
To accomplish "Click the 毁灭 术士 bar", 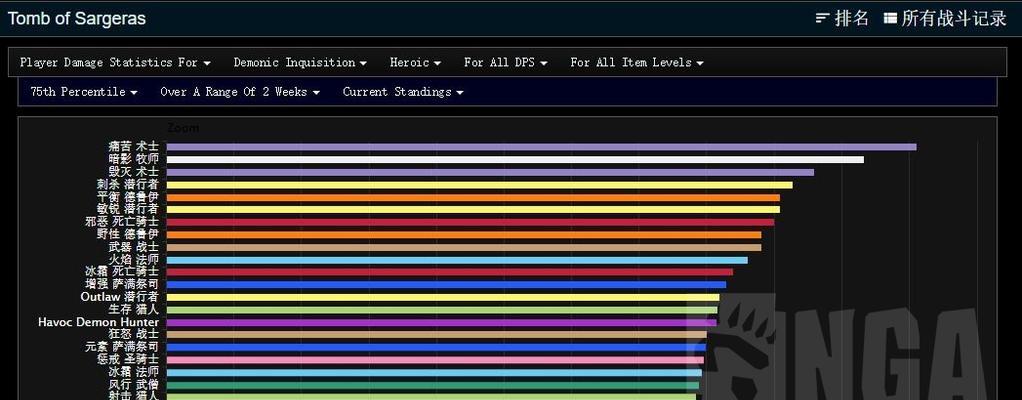I will coord(490,172).
